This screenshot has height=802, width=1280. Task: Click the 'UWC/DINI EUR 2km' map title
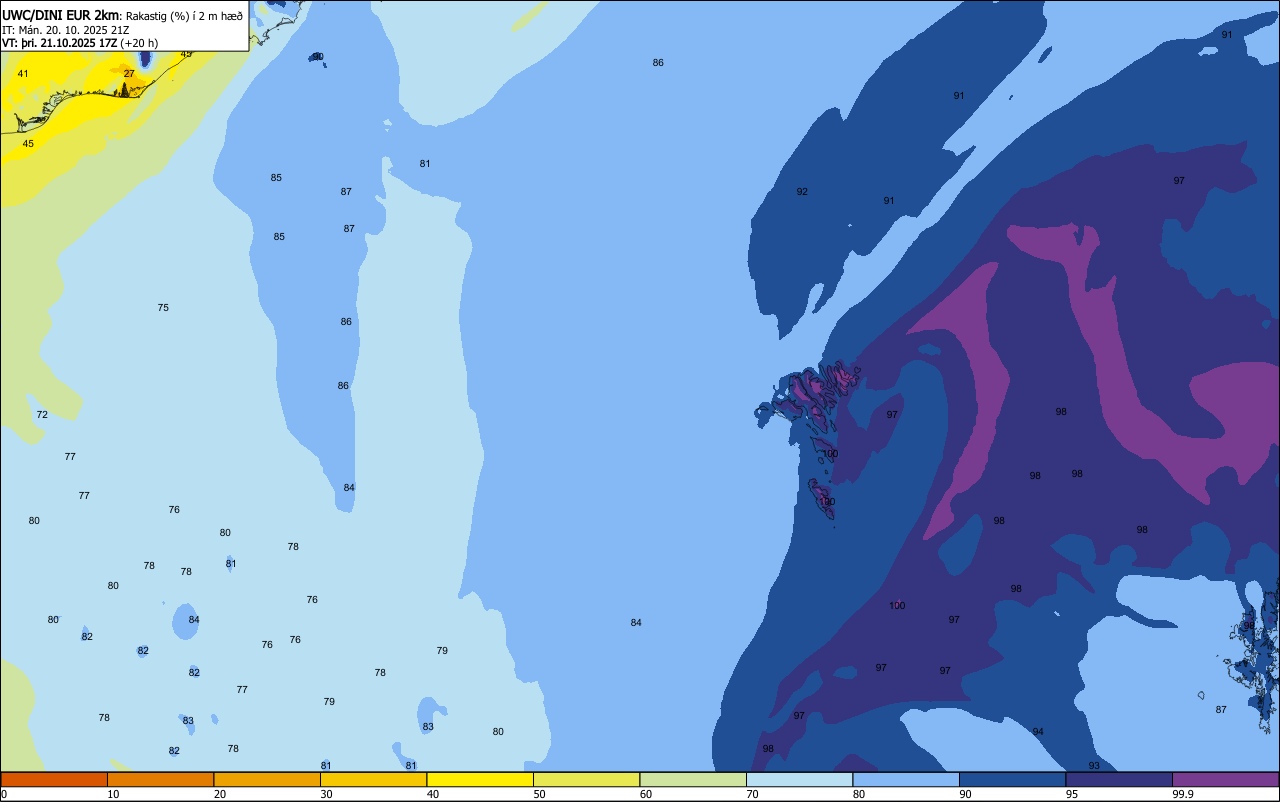tap(60, 15)
